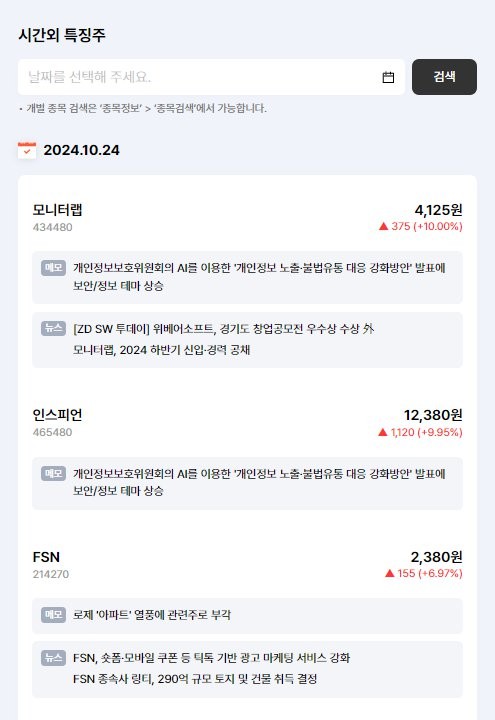Click the FSN stock code 214270

click(51, 574)
